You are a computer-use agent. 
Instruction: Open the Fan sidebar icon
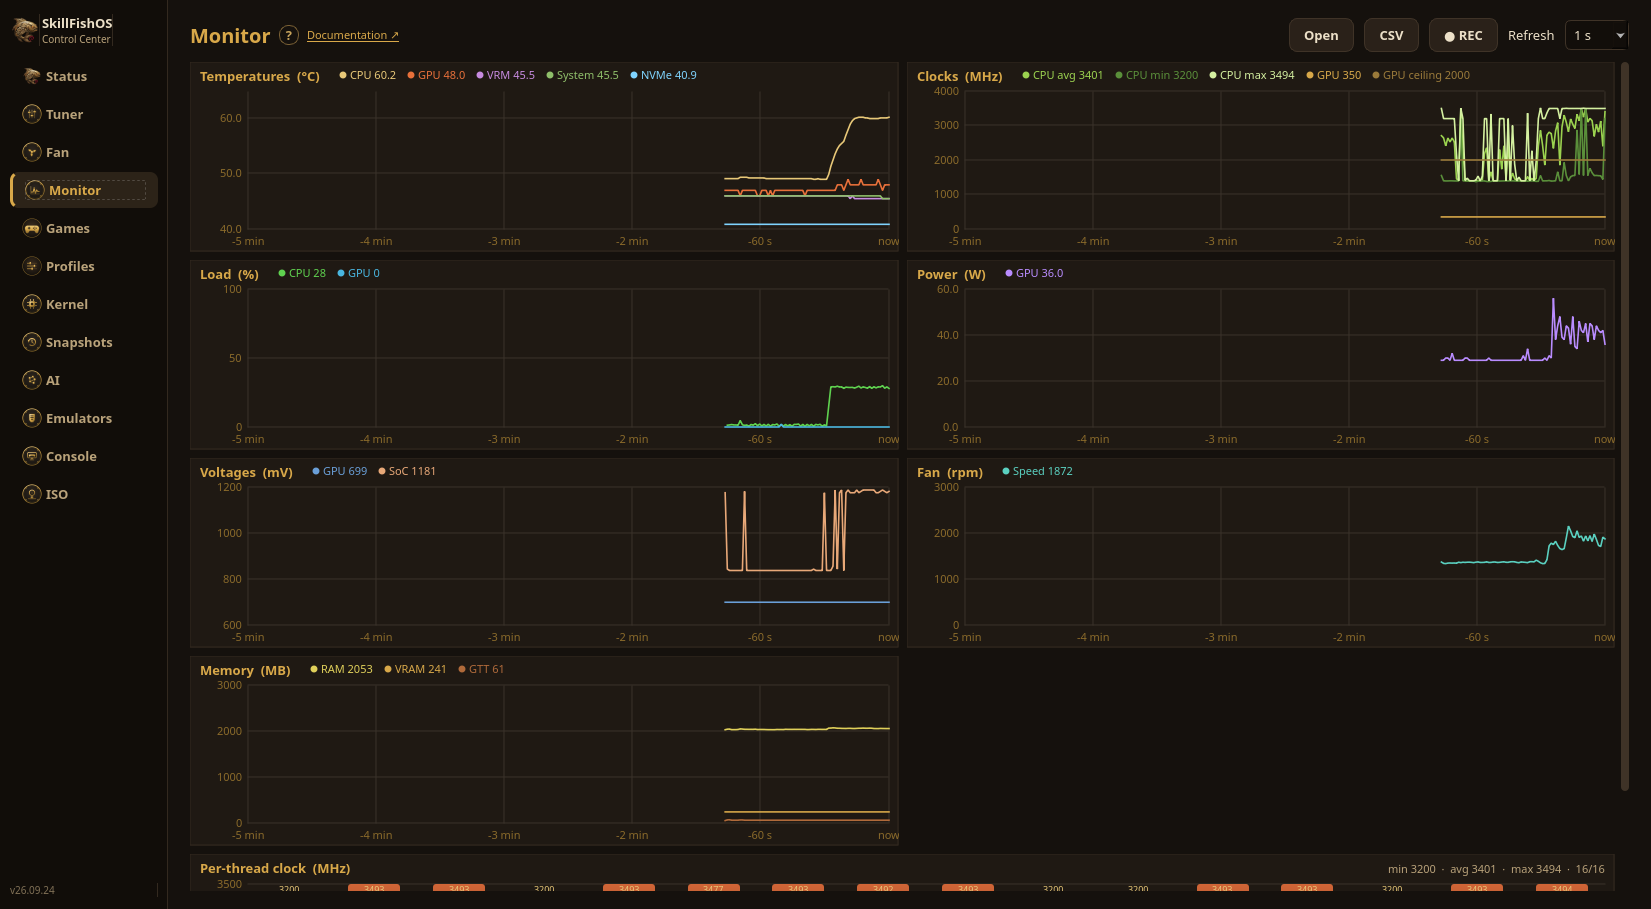tap(32, 152)
